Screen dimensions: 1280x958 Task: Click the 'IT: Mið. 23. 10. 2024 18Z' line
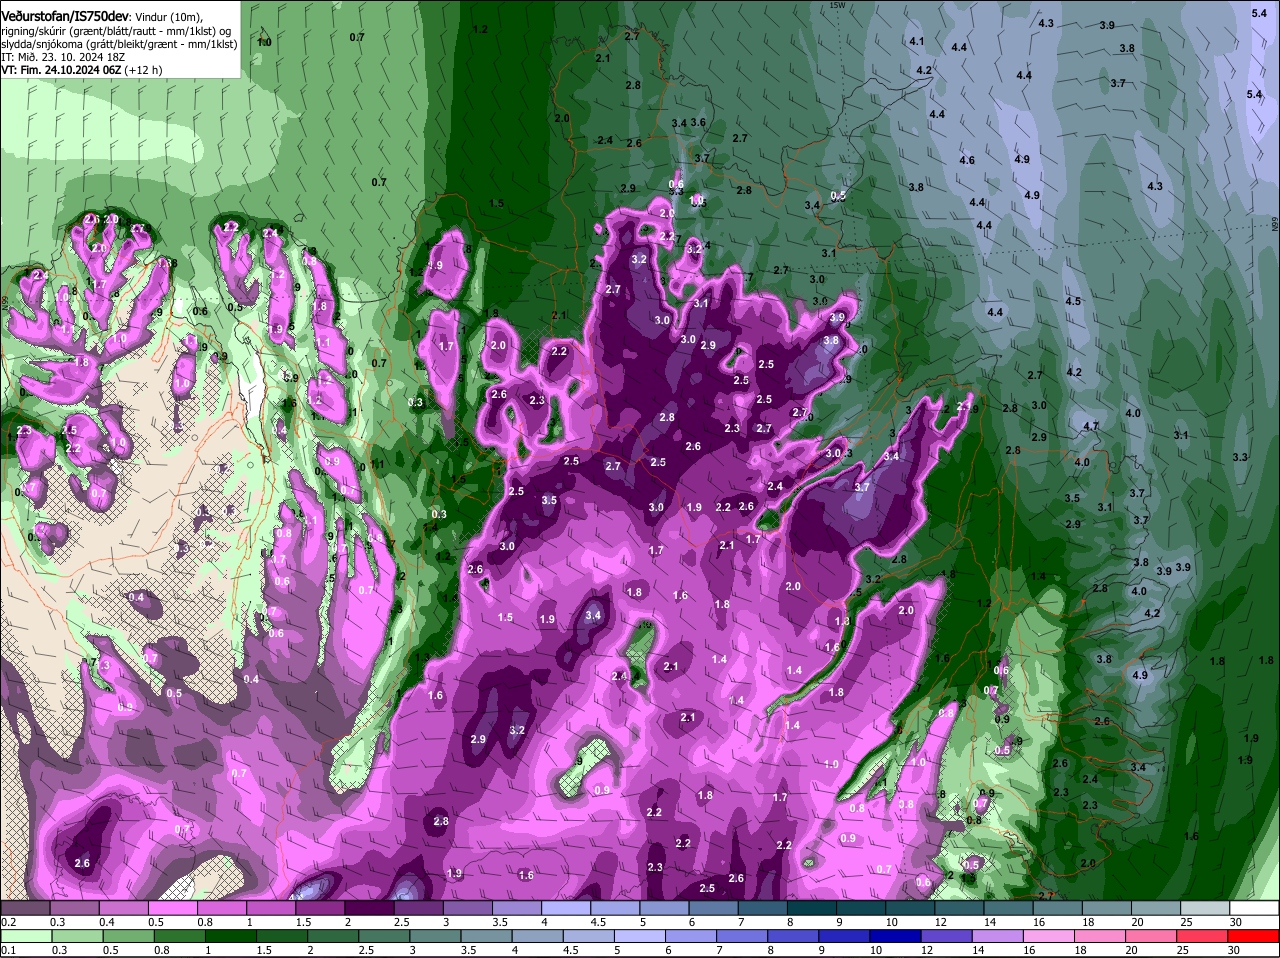point(63,57)
